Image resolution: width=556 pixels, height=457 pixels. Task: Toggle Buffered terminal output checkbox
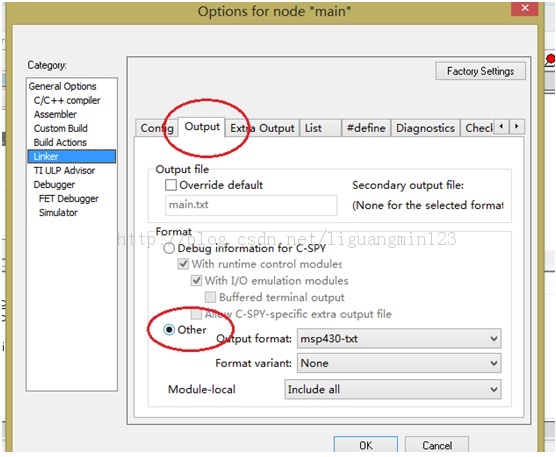pos(210,297)
